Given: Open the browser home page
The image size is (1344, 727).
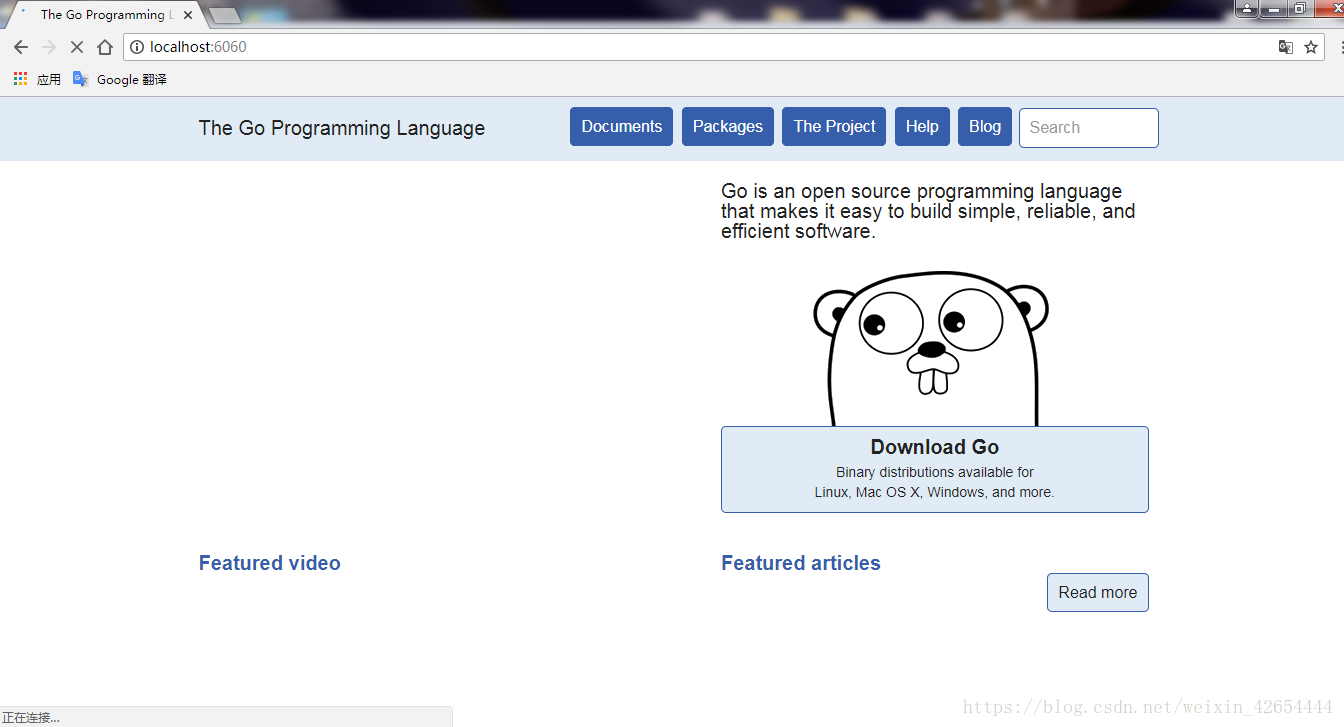Looking at the screenshot, I should point(104,47).
